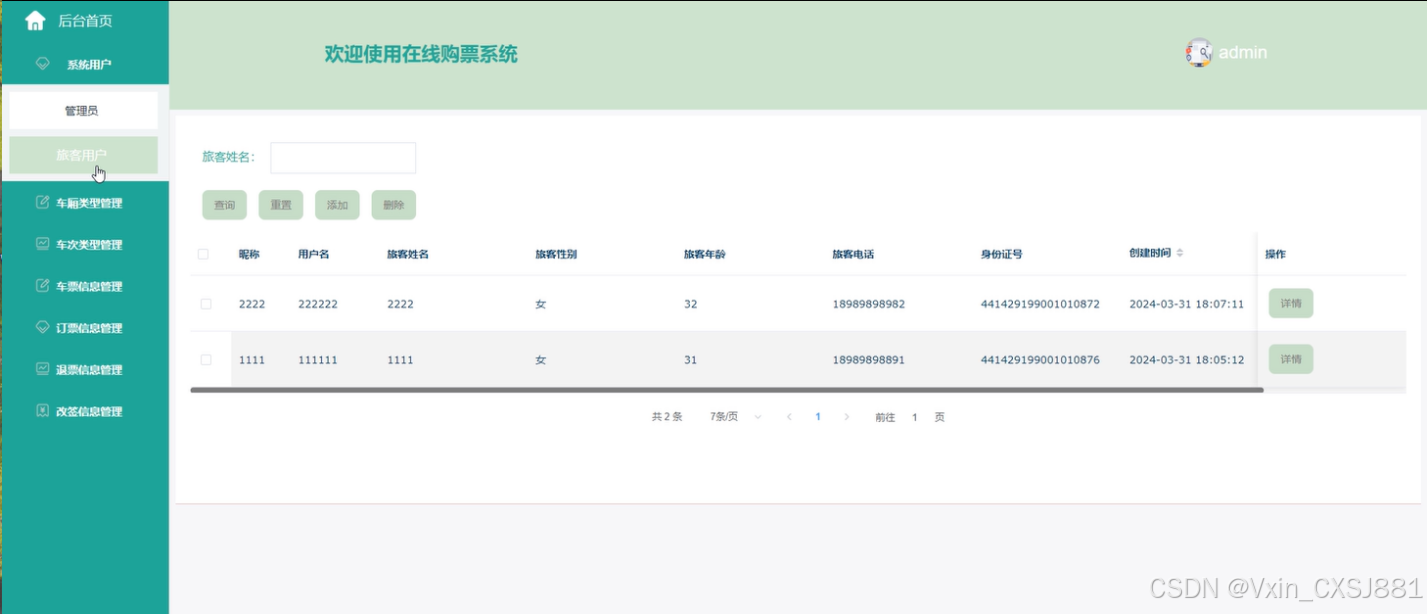Open the 7条/页 page size dropdown
The image size is (1427, 614).
[736, 417]
